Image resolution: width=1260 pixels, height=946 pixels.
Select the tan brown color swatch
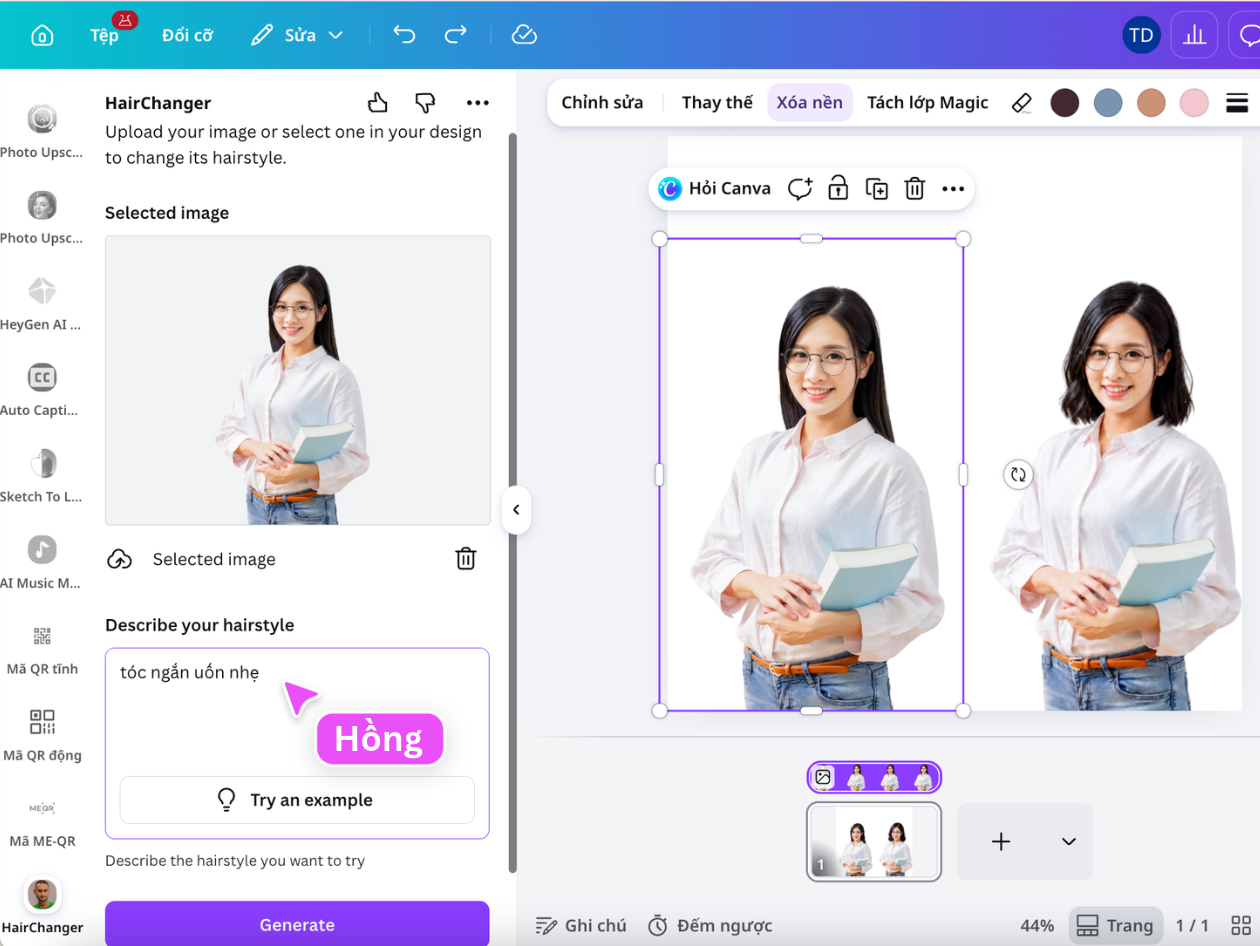(1151, 102)
